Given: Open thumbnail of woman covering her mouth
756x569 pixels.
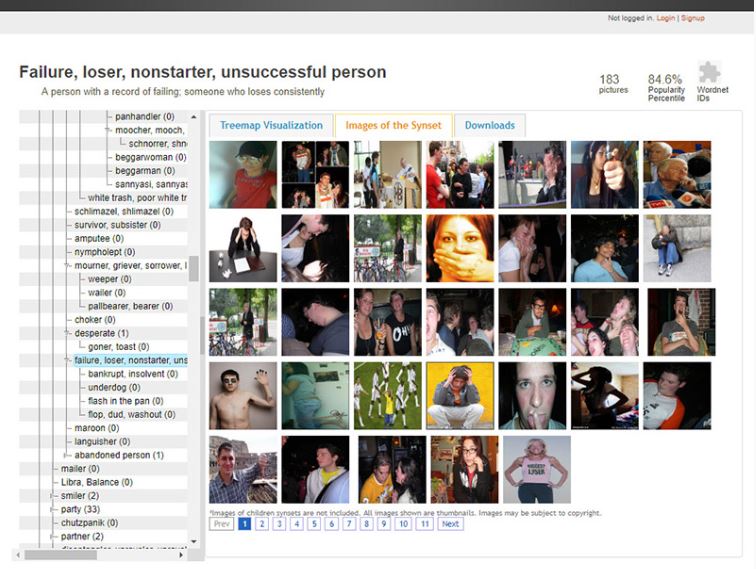Looking at the screenshot, I should pyautogui.click(x=460, y=248).
